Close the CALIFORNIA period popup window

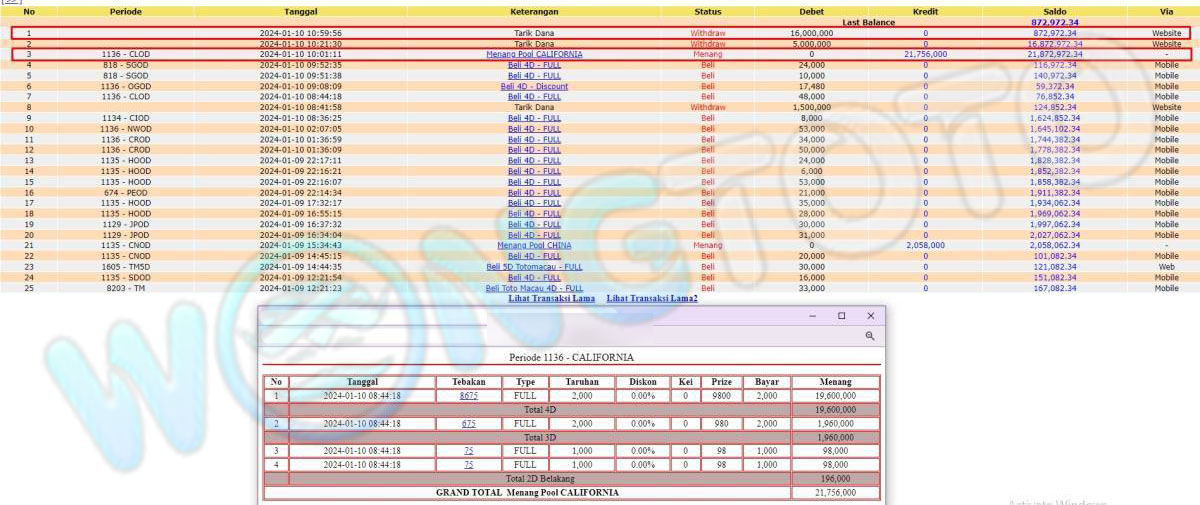tap(870, 315)
